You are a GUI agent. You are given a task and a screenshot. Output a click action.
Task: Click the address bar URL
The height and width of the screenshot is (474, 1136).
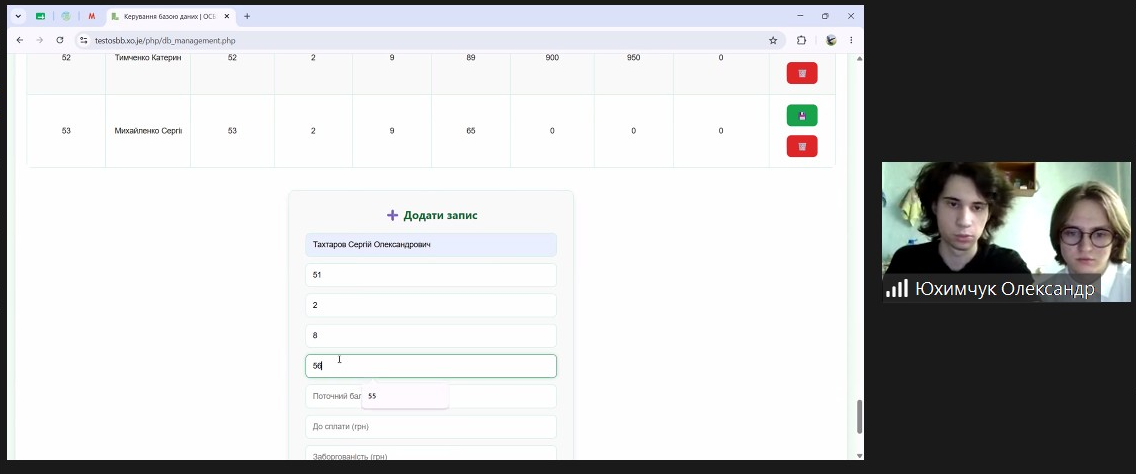point(165,41)
